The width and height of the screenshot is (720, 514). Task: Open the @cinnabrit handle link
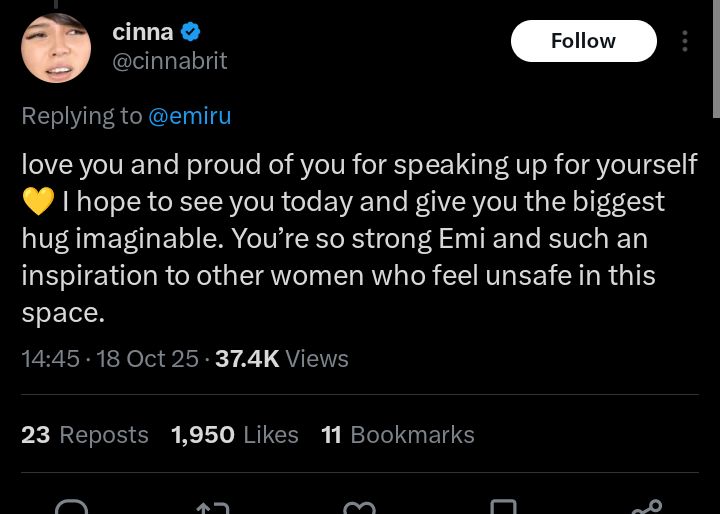click(169, 61)
